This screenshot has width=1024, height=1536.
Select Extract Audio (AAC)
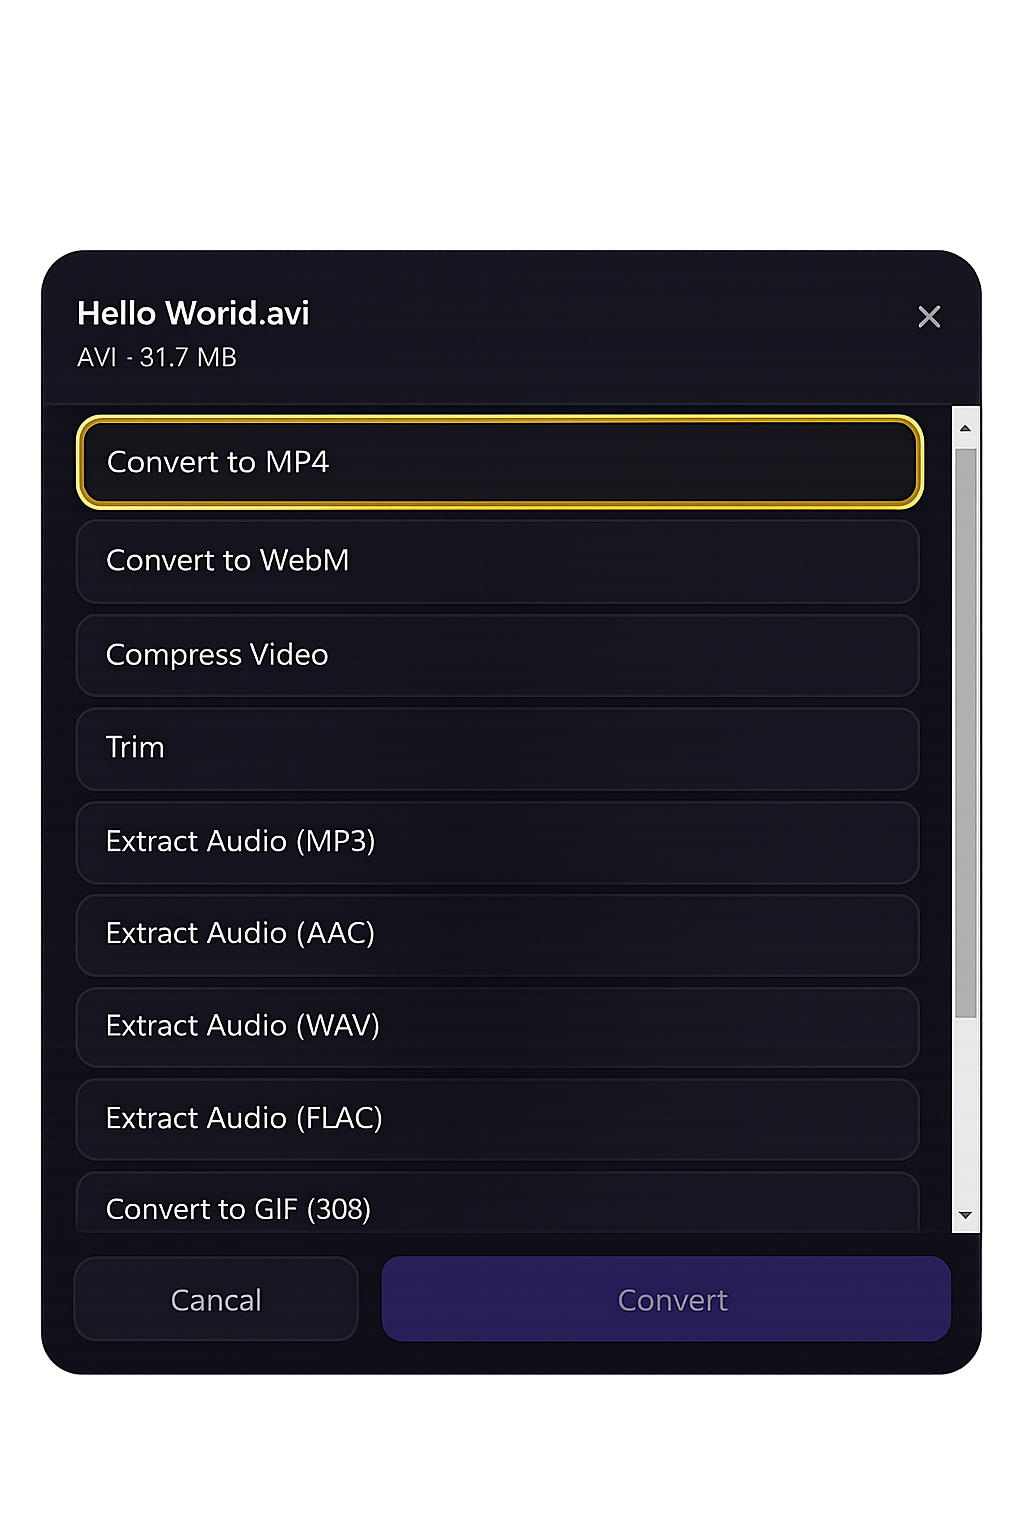(x=498, y=934)
